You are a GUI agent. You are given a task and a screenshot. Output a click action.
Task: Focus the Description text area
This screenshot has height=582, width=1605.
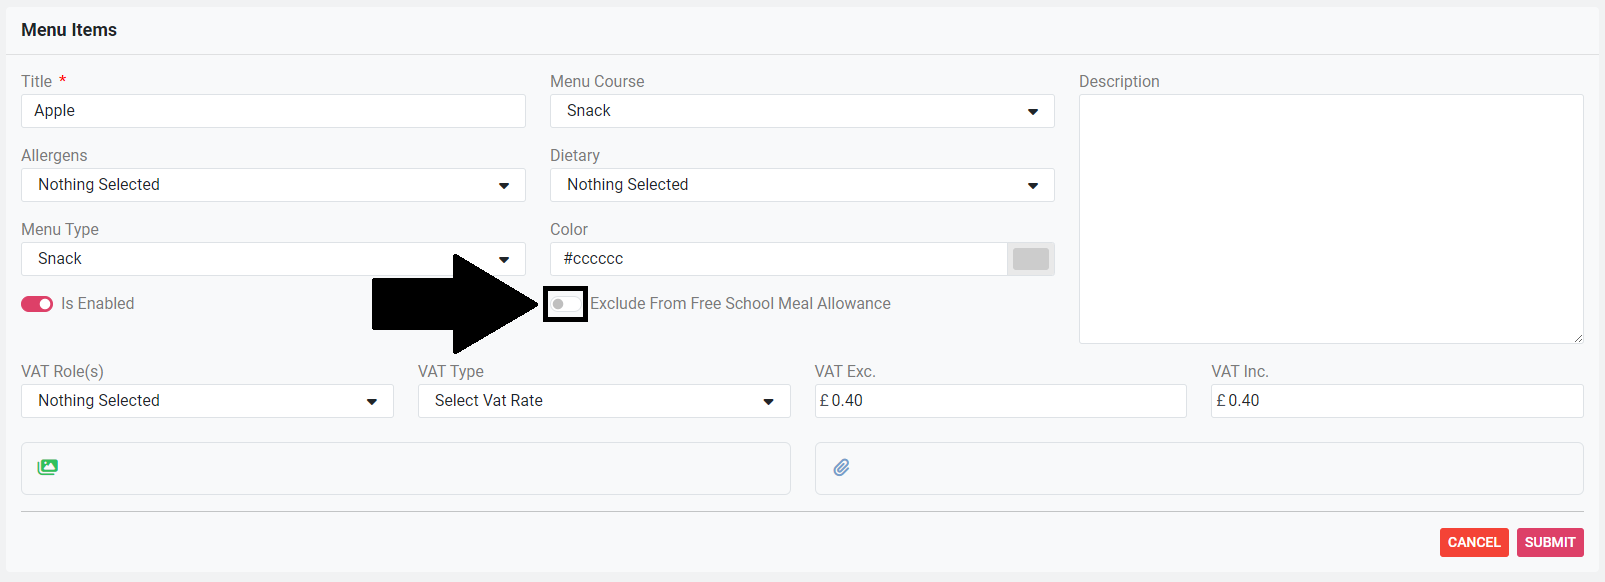tap(1330, 219)
